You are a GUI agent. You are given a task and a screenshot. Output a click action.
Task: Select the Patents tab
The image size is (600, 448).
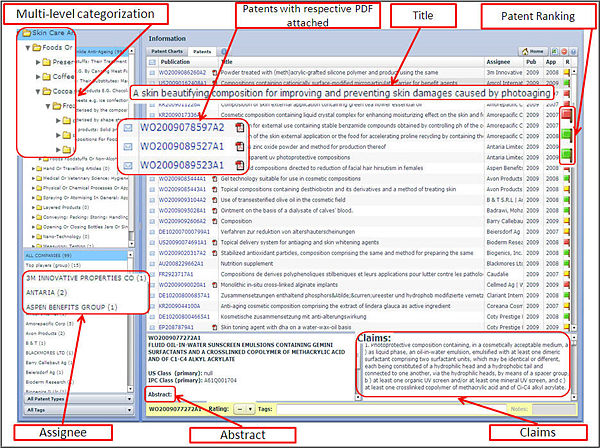point(202,52)
